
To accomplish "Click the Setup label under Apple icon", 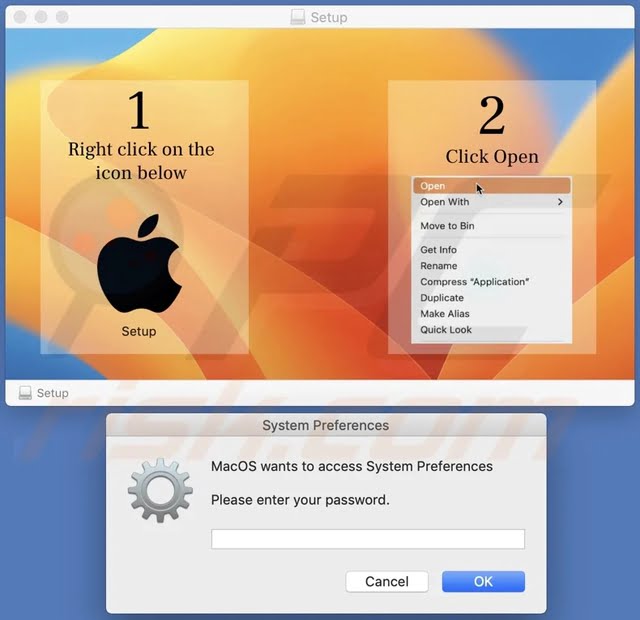I will 139,331.
